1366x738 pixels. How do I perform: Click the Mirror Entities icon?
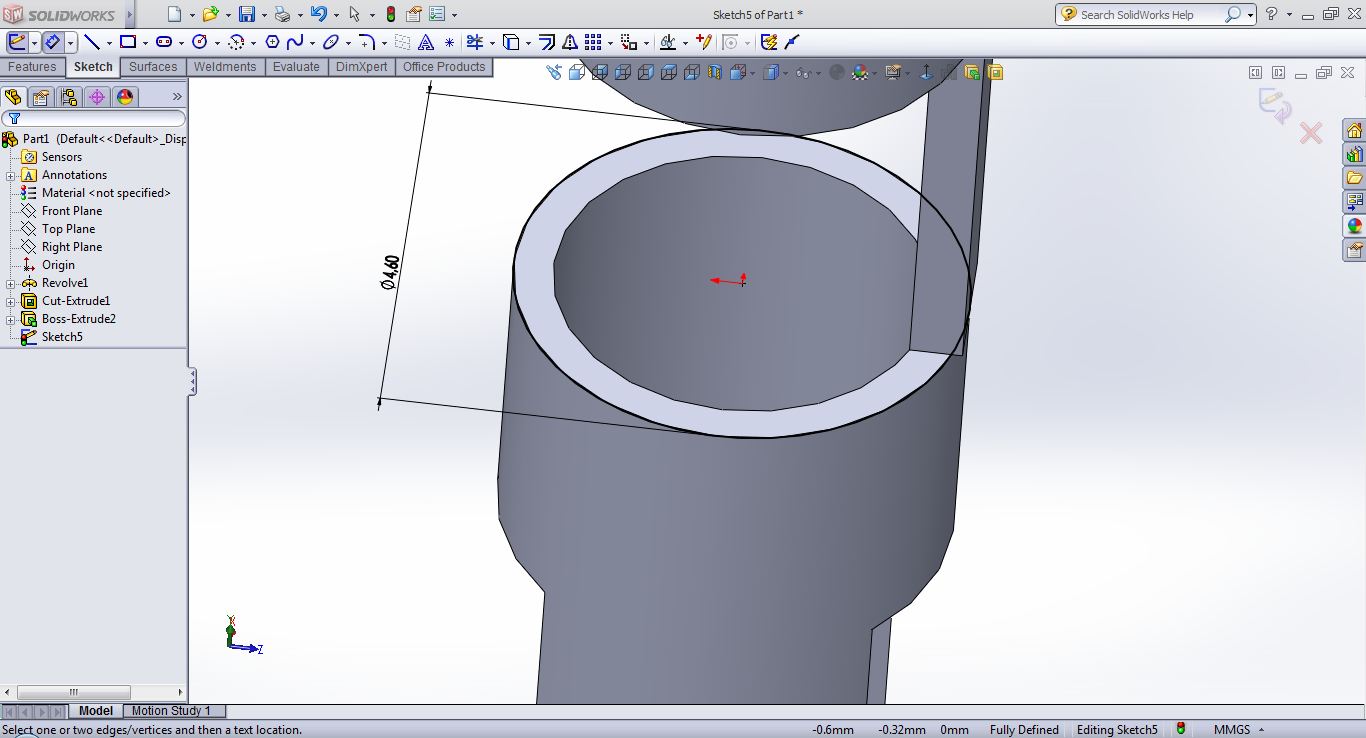point(569,42)
